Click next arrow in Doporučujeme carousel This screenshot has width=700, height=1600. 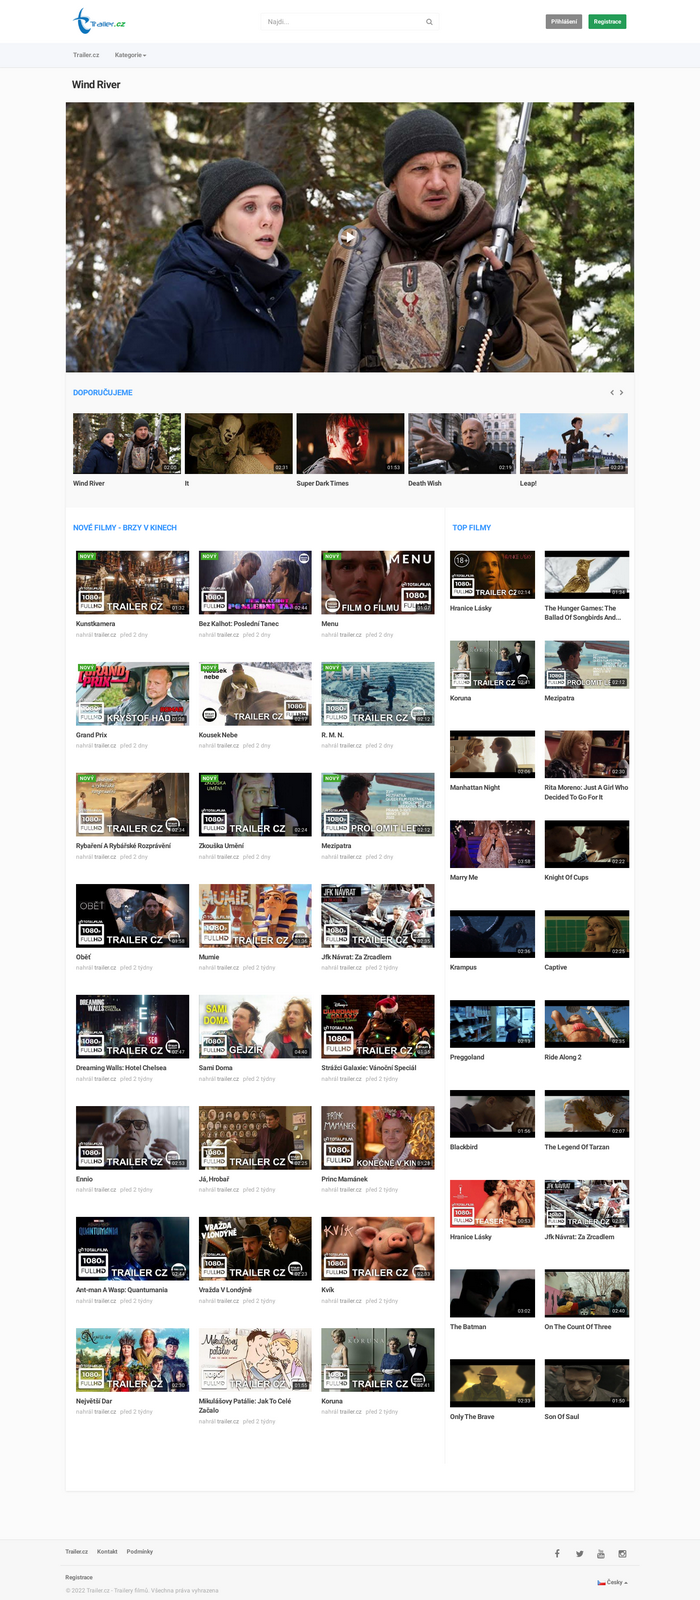click(622, 392)
